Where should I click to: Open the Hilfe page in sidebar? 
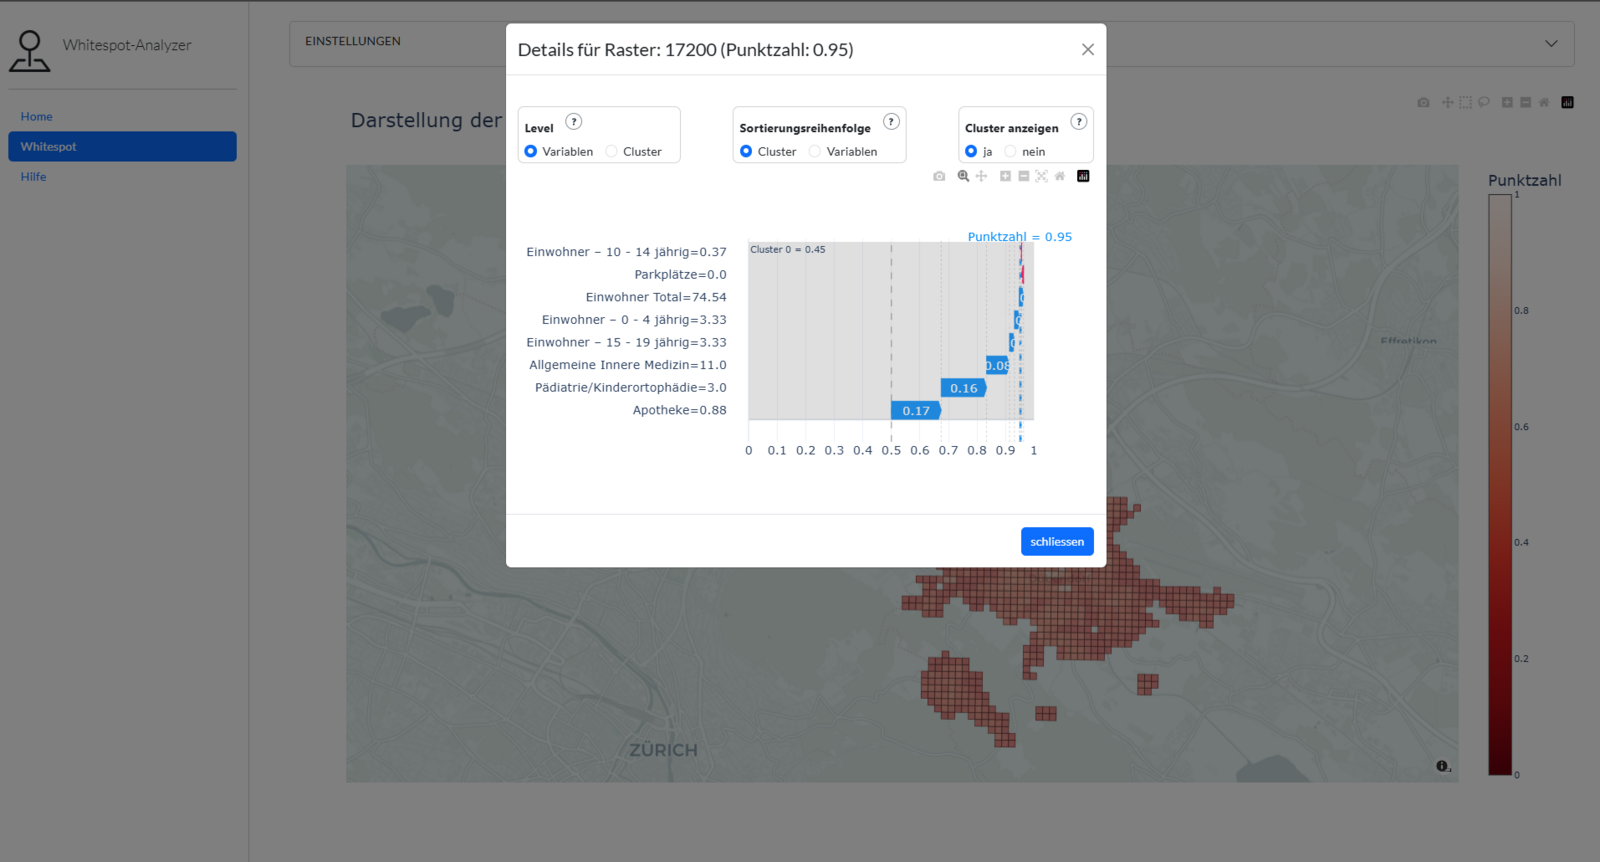[x=34, y=177]
